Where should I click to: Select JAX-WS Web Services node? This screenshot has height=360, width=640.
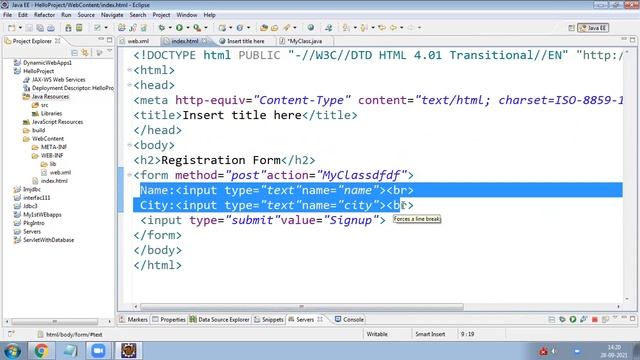(x=59, y=80)
